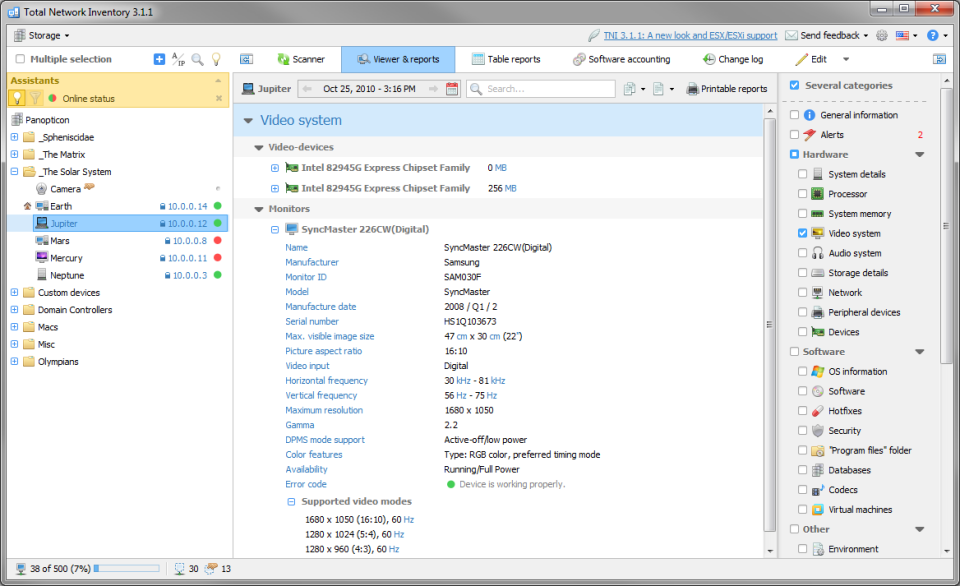Click the Send feedback button
This screenshot has height=586, width=960.
click(827, 36)
